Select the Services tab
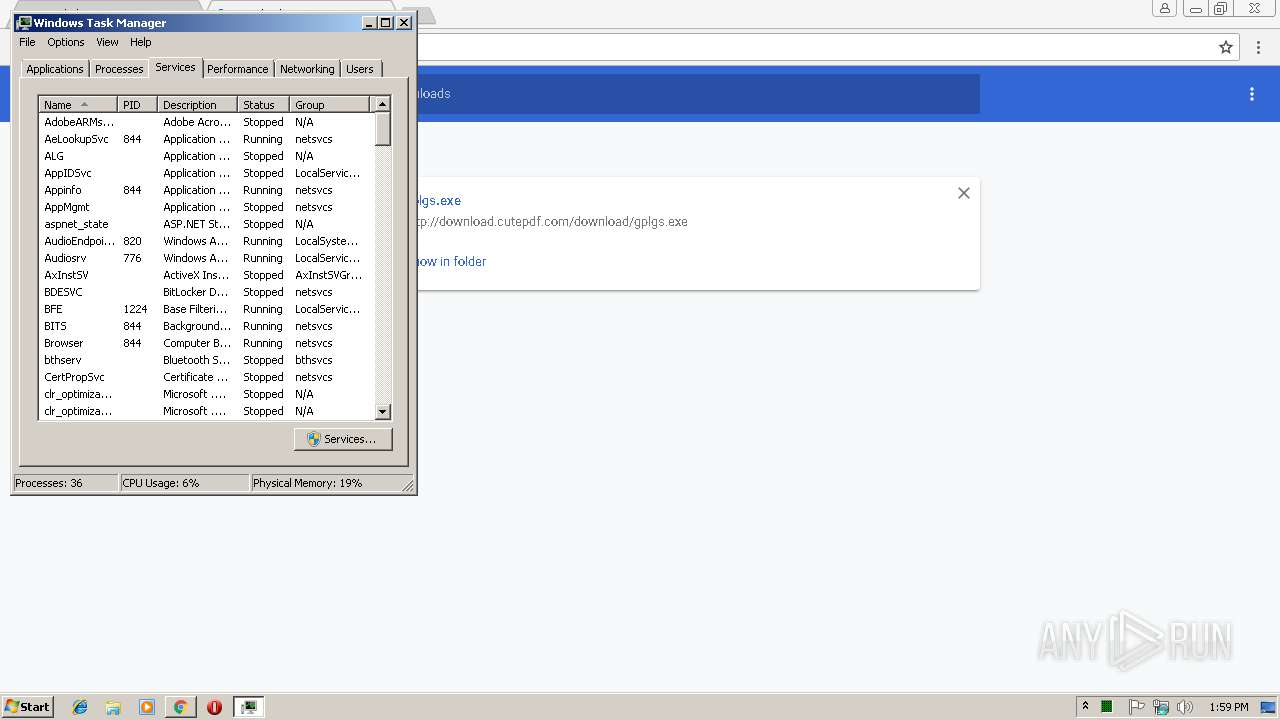 pyautogui.click(x=175, y=67)
